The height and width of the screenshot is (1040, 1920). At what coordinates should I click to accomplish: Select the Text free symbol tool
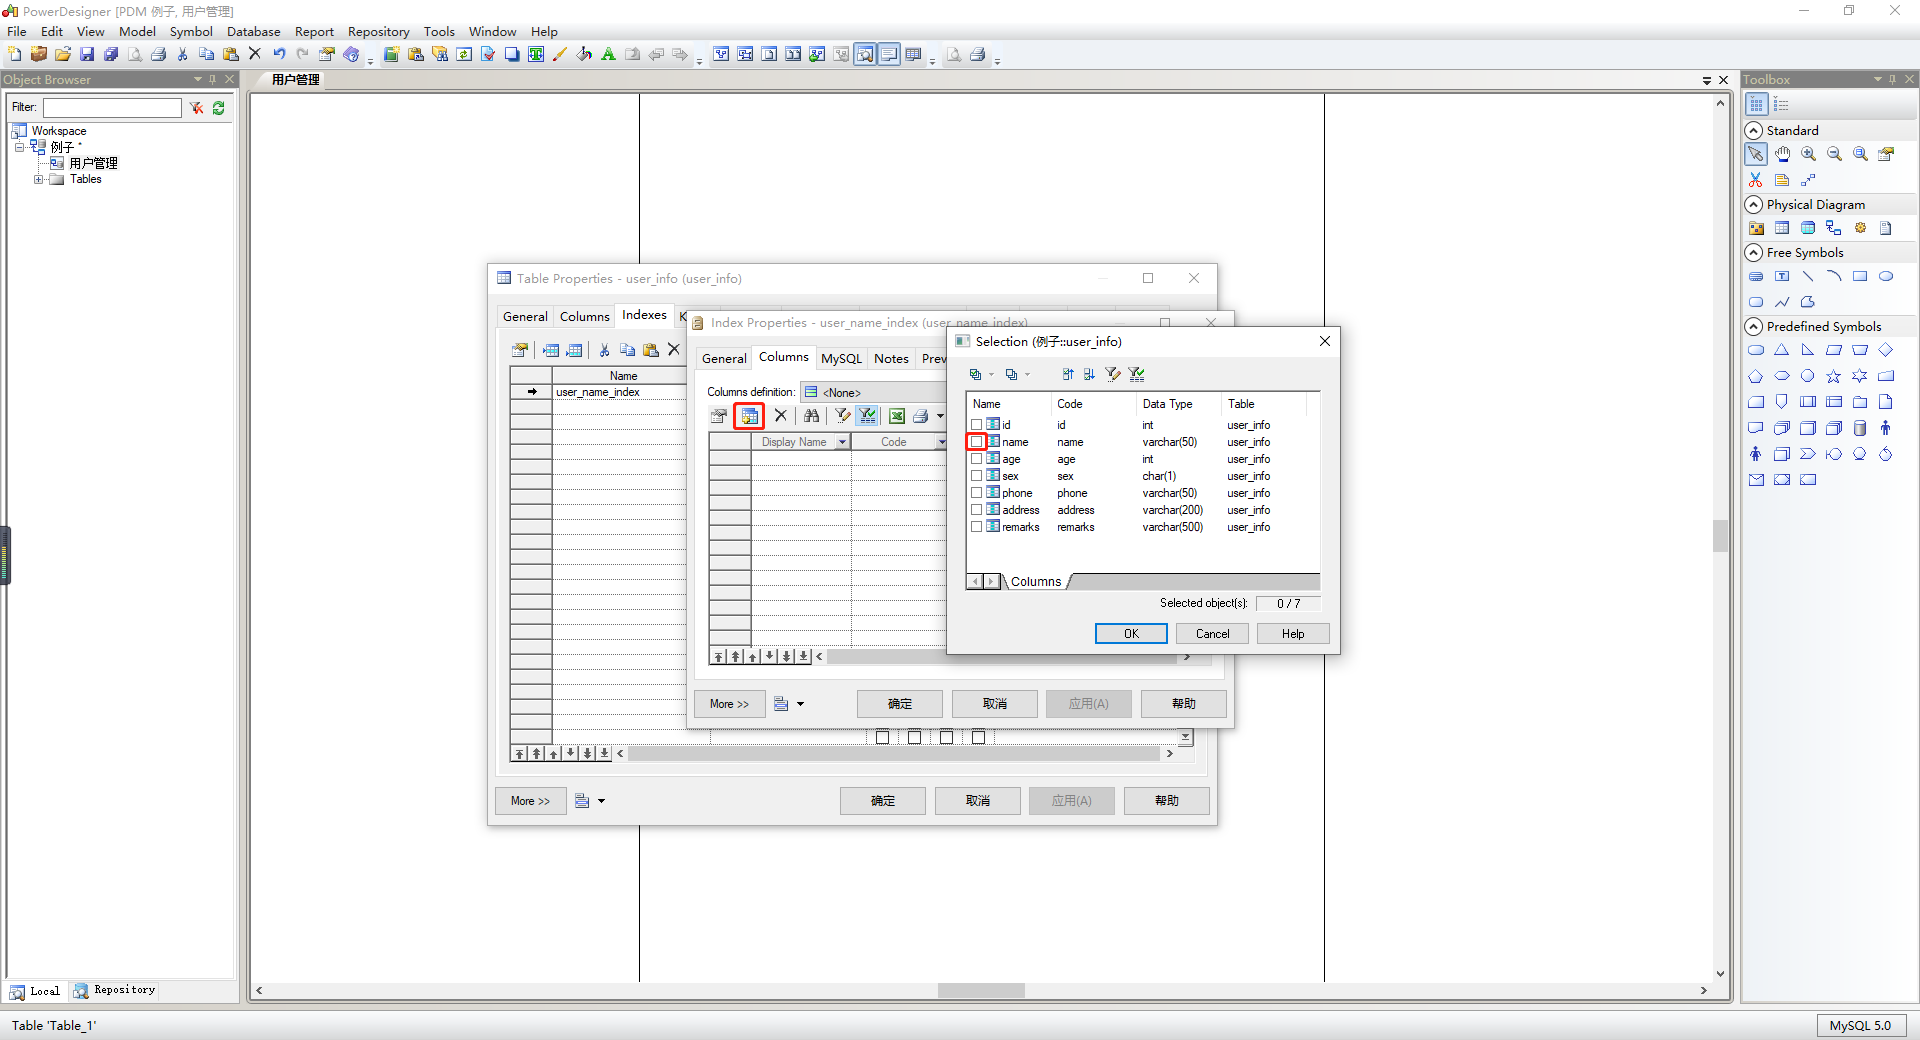point(1782,276)
